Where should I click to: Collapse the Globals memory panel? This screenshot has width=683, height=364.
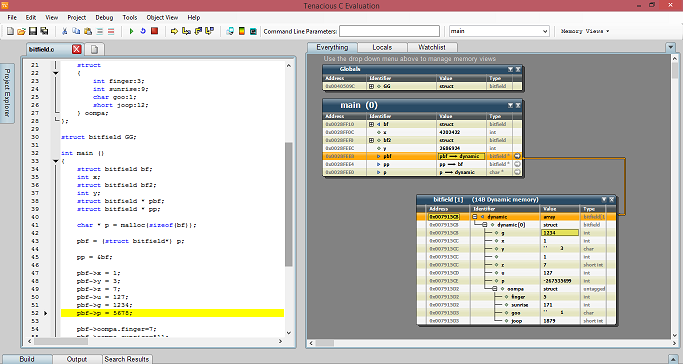[510, 69]
